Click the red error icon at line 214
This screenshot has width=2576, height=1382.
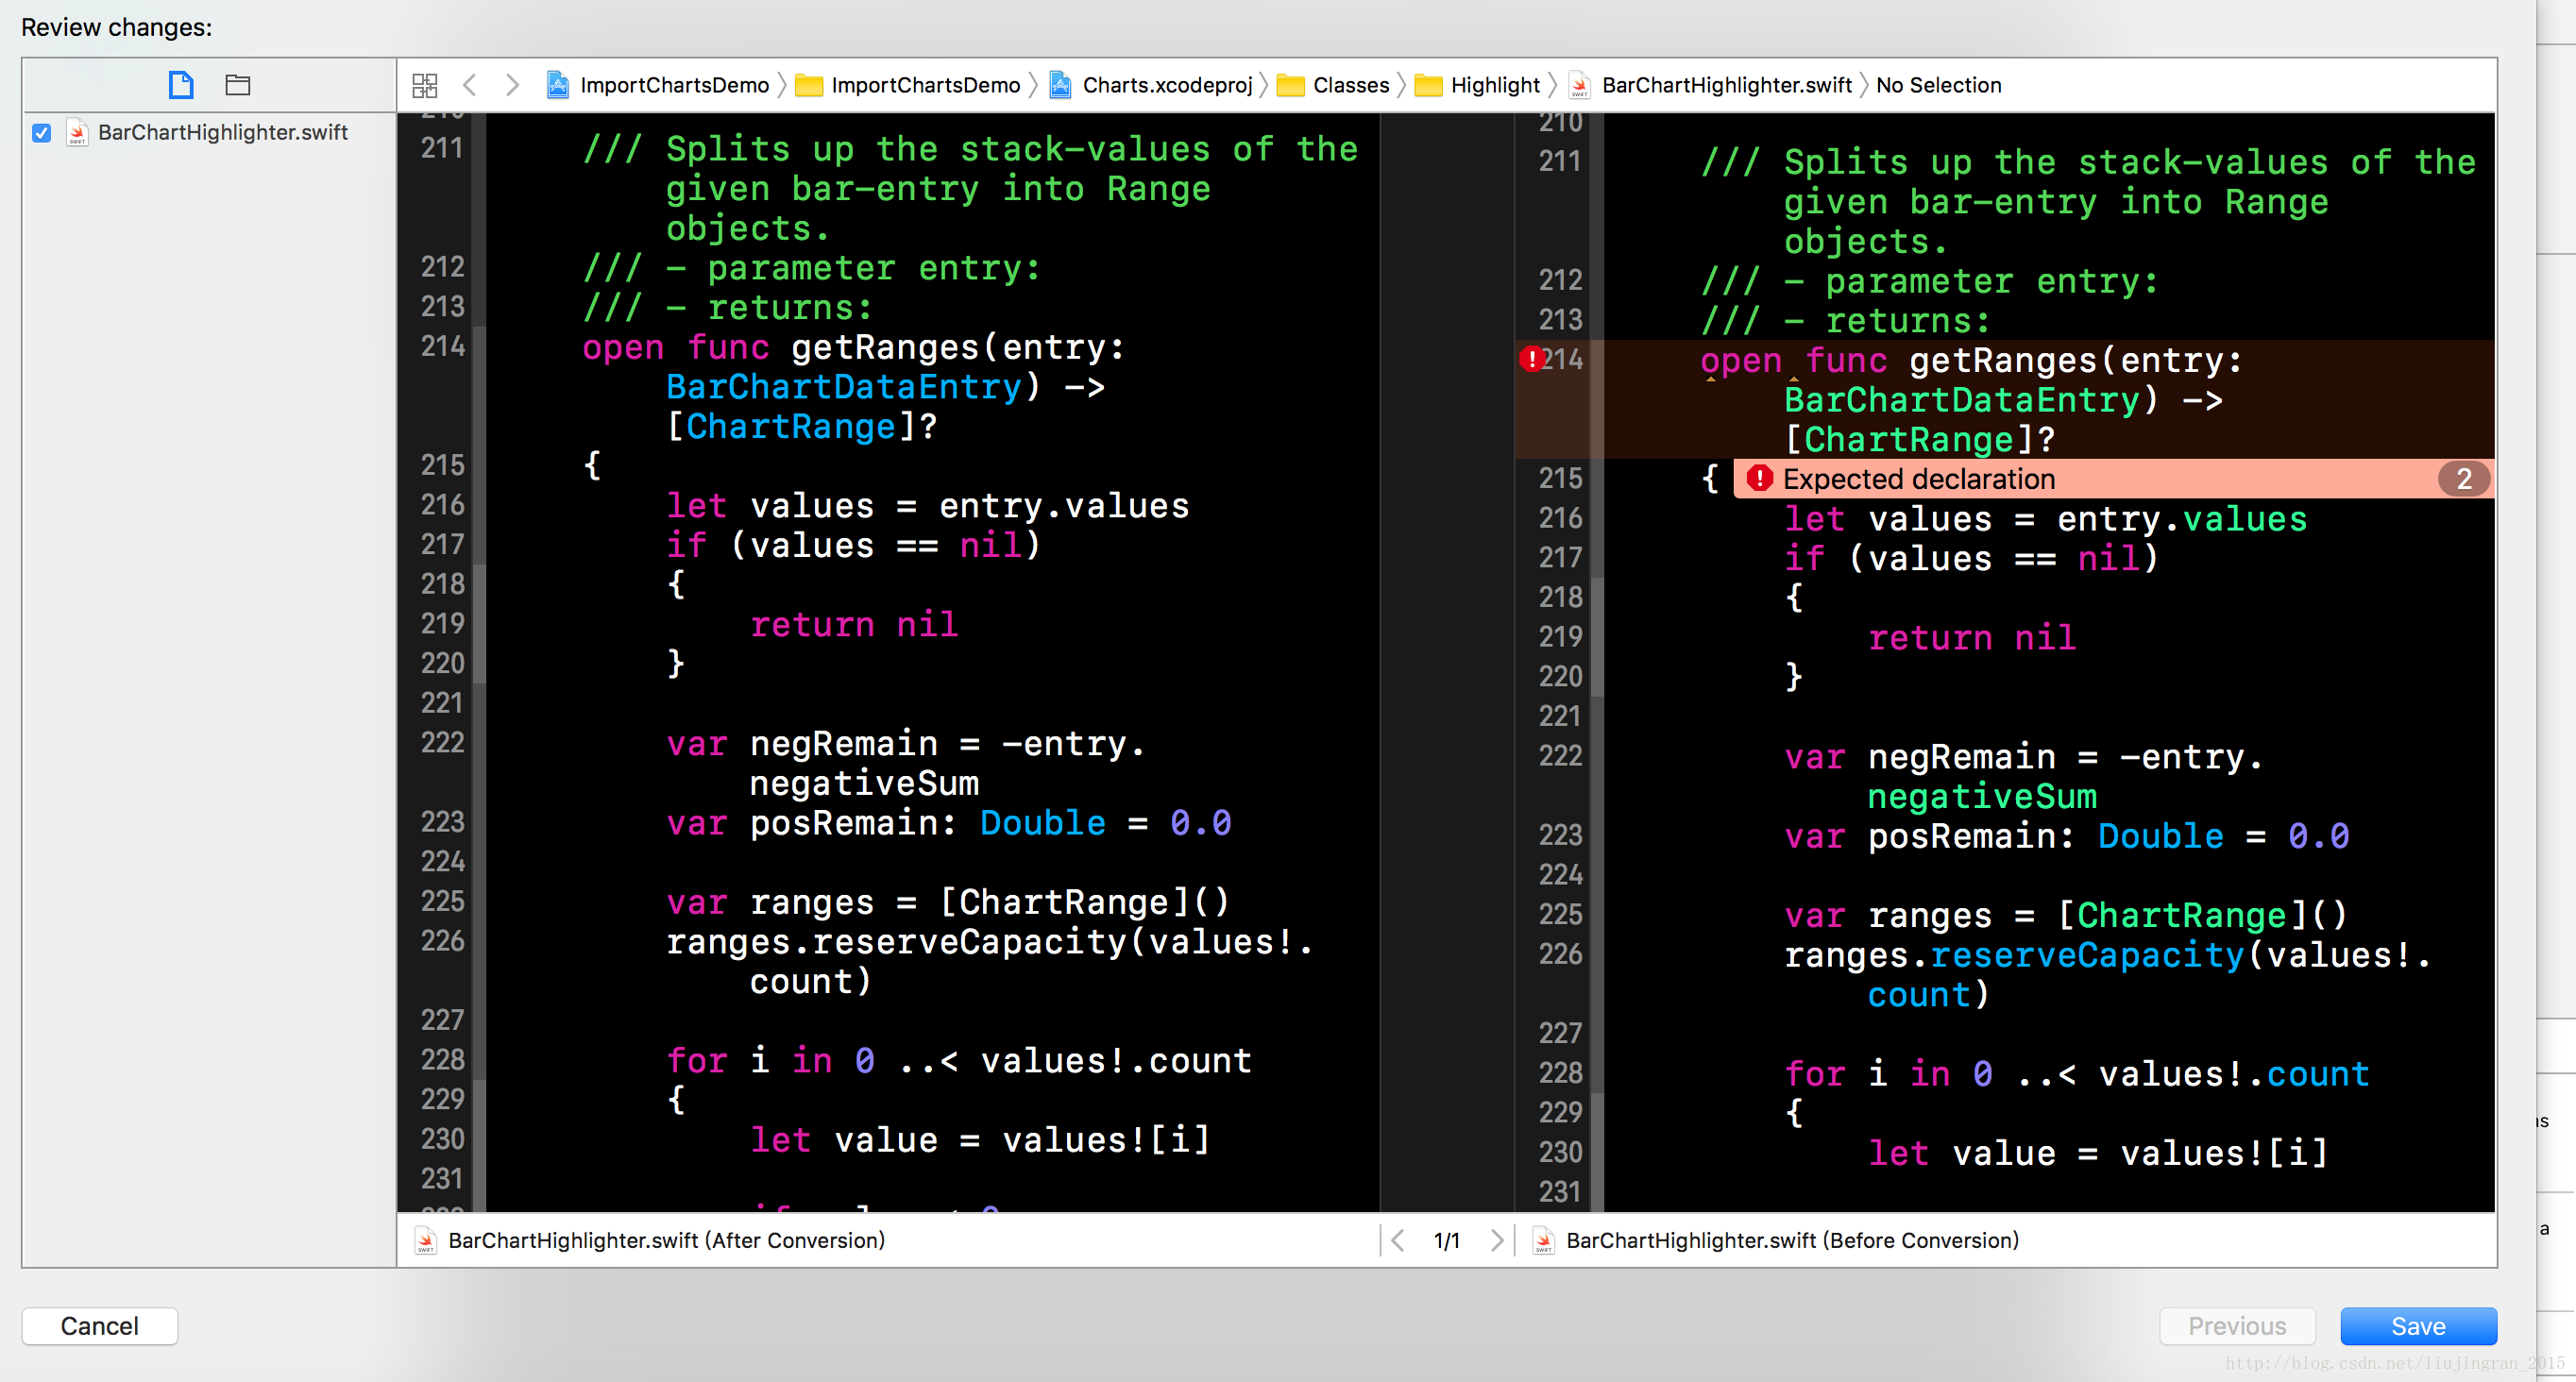click(x=1530, y=359)
